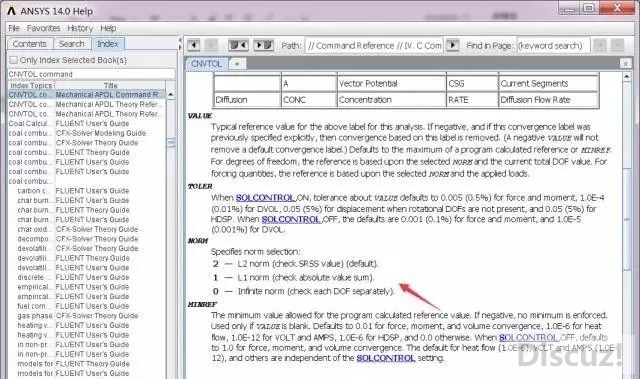Screen dimensions: 640x379
Task: Select the Index tab
Action: (108, 44)
